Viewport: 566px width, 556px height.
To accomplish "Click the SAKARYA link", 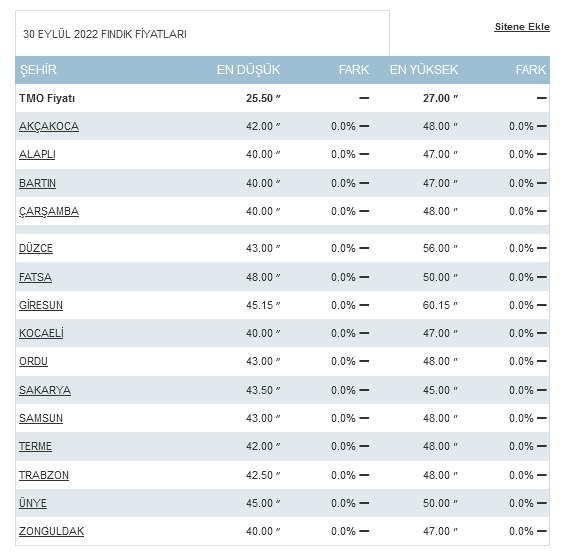I will tap(45, 390).
